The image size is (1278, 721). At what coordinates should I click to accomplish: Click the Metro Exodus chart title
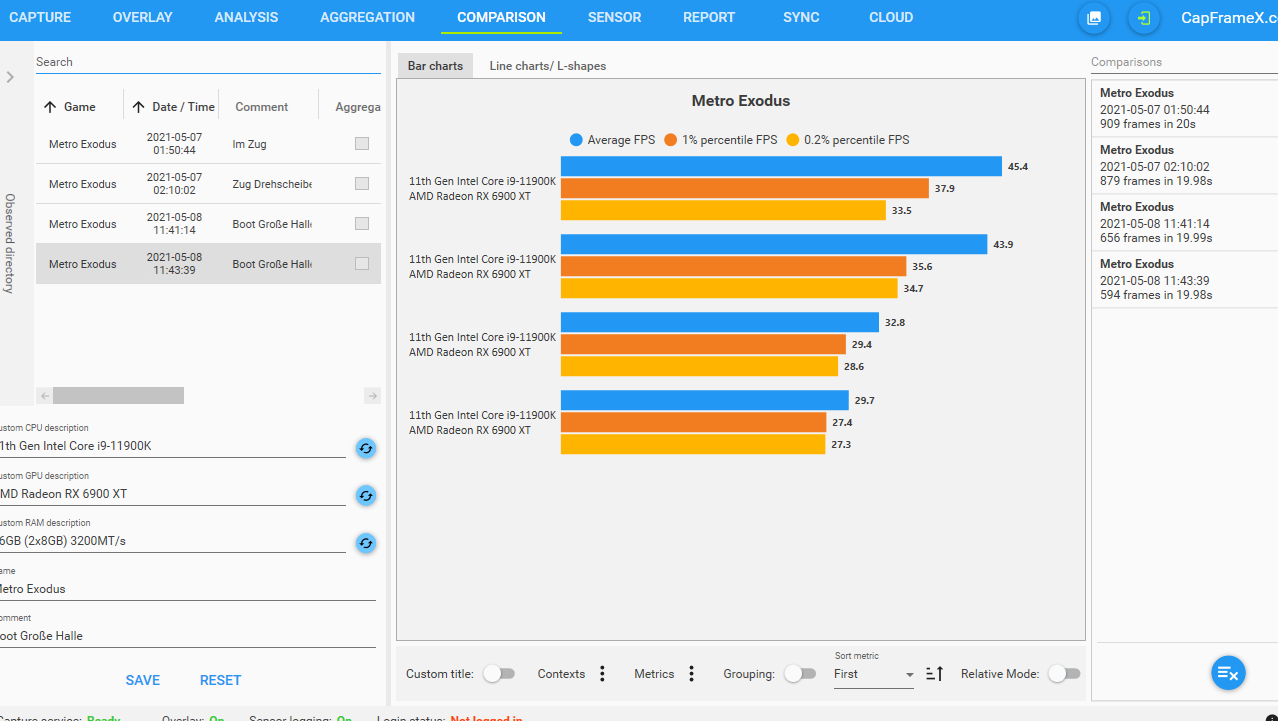pyautogui.click(x=741, y=101)
